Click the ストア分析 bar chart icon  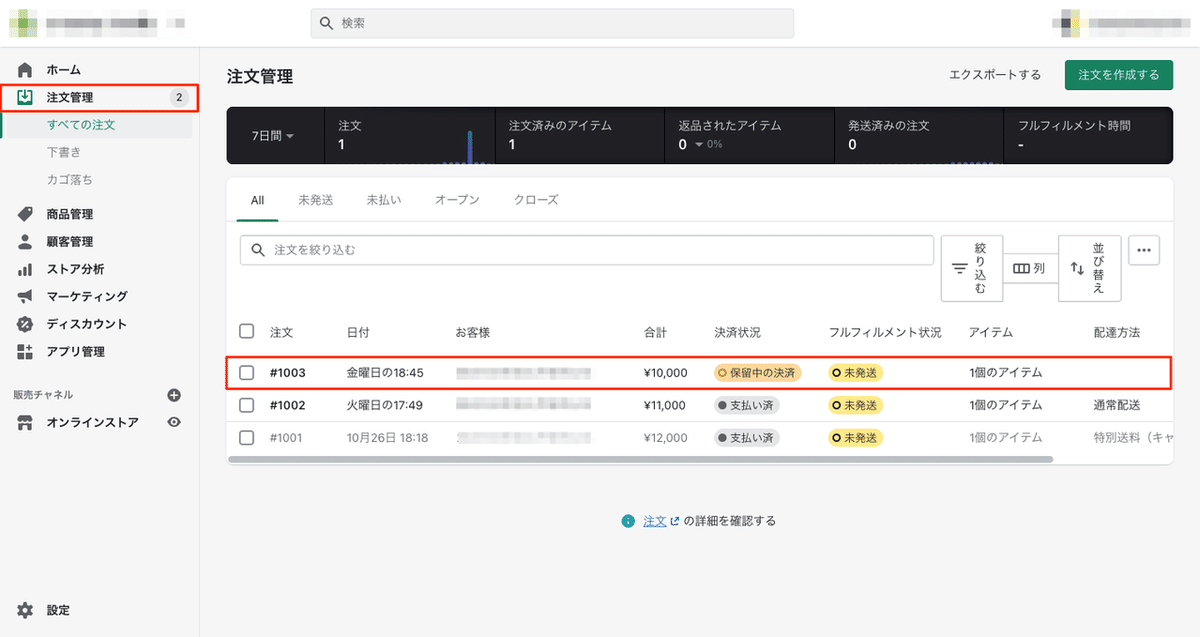coord(26,269)
